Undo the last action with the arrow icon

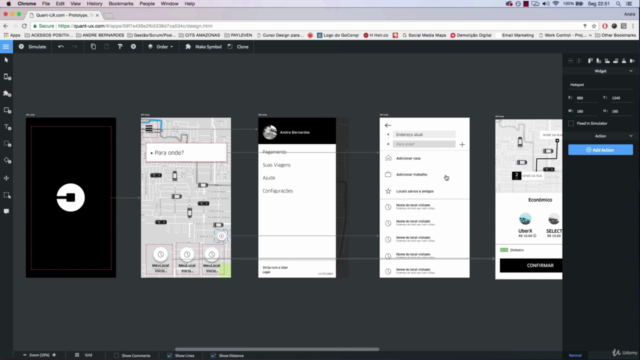pyautogui.click(x=61, y=47)
